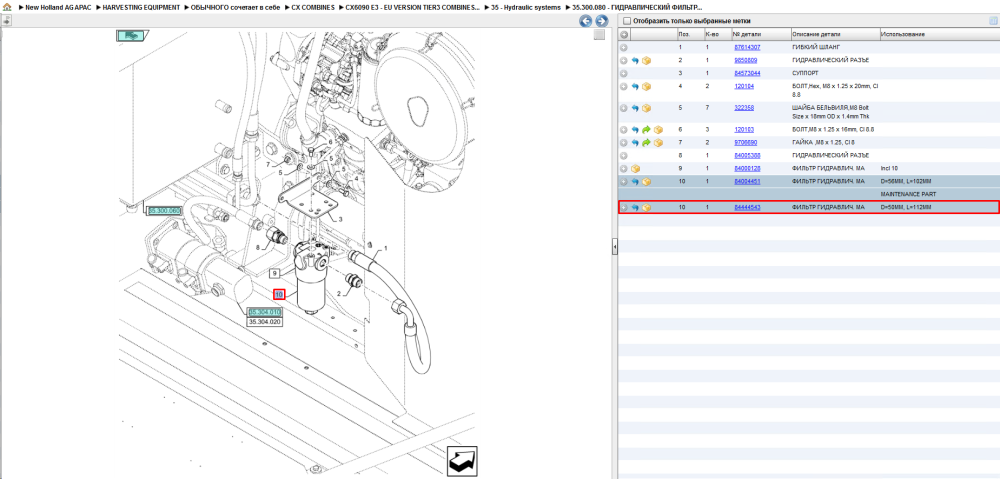Click the blue arrow in 84444543 row
Screen dimensions: 1000x479
pyautogui.click(x=635, y=208)
